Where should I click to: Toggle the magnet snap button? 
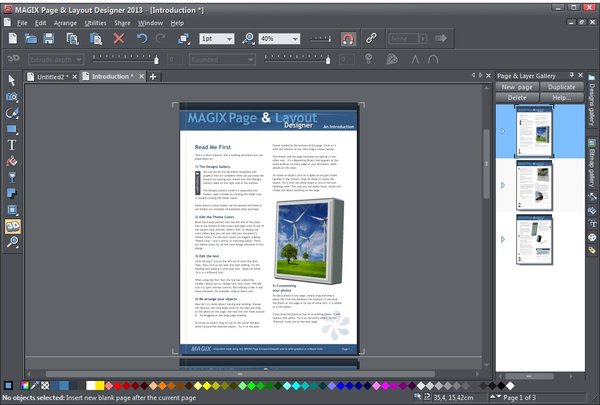348,39
